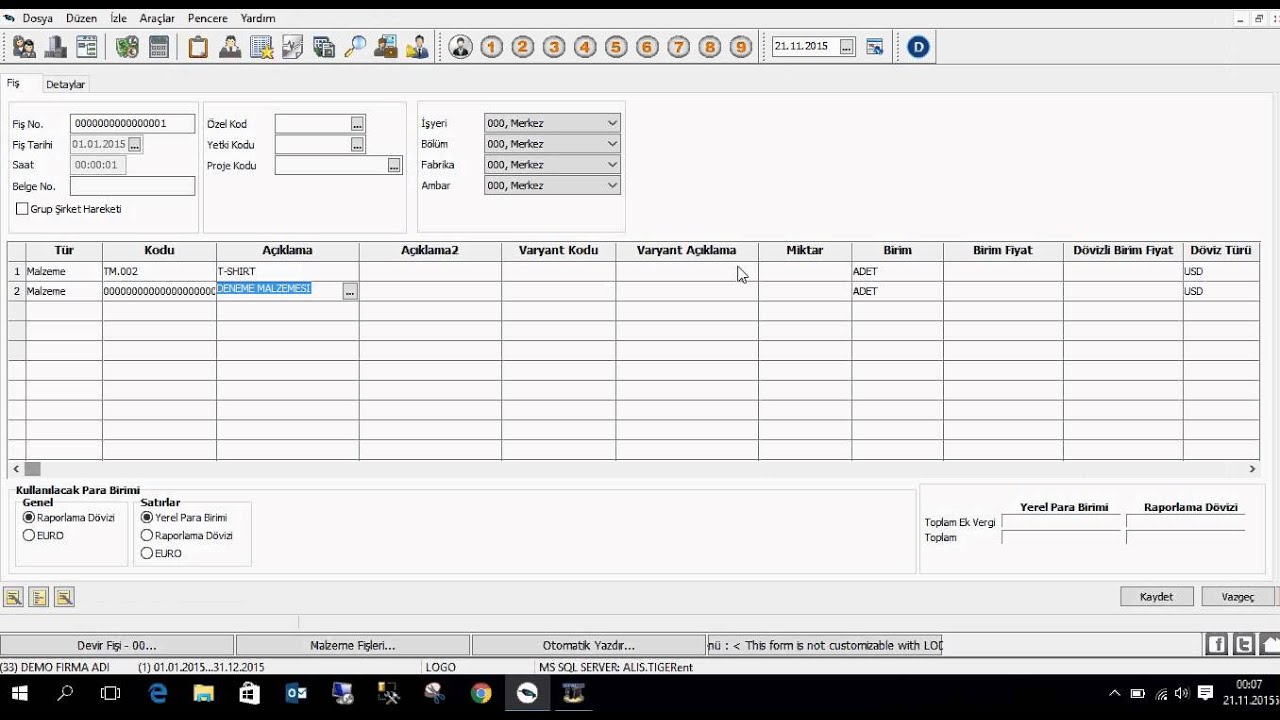Image resolution: width=1280 pixels, height=720 pixels.
Task: Click the Belge No. input field
Action: click(132, 186)
